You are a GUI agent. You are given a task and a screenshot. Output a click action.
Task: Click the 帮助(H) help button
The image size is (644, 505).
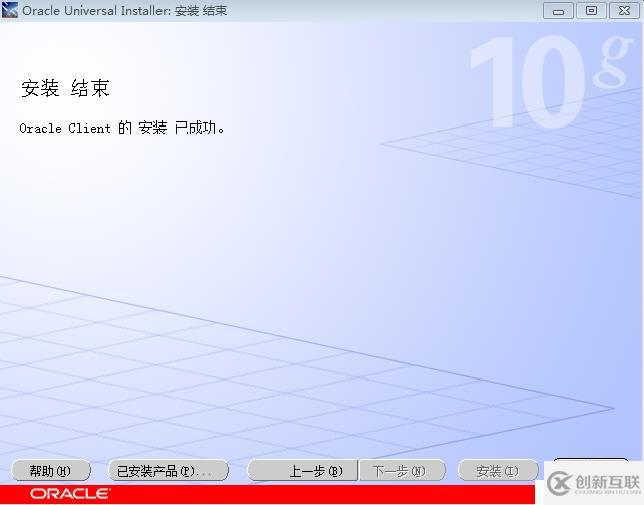[51, 471]
